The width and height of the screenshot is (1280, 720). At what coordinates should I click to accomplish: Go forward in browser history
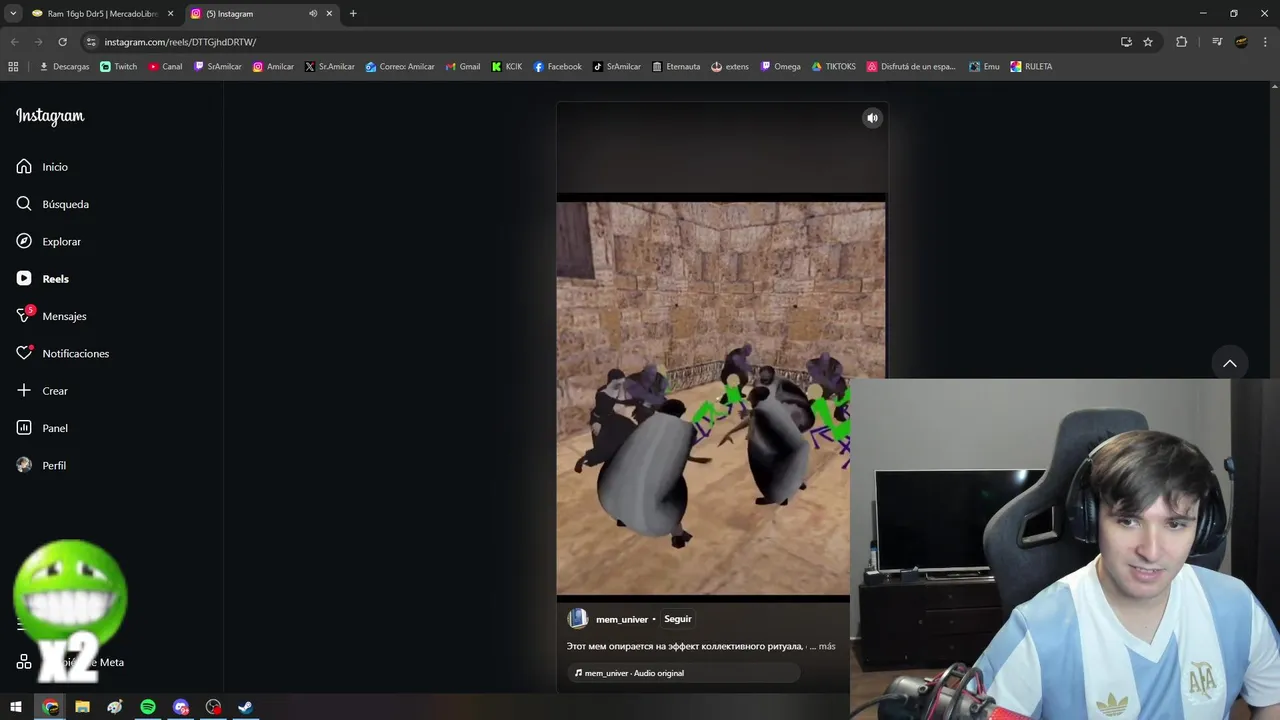[x=38, y=42]
